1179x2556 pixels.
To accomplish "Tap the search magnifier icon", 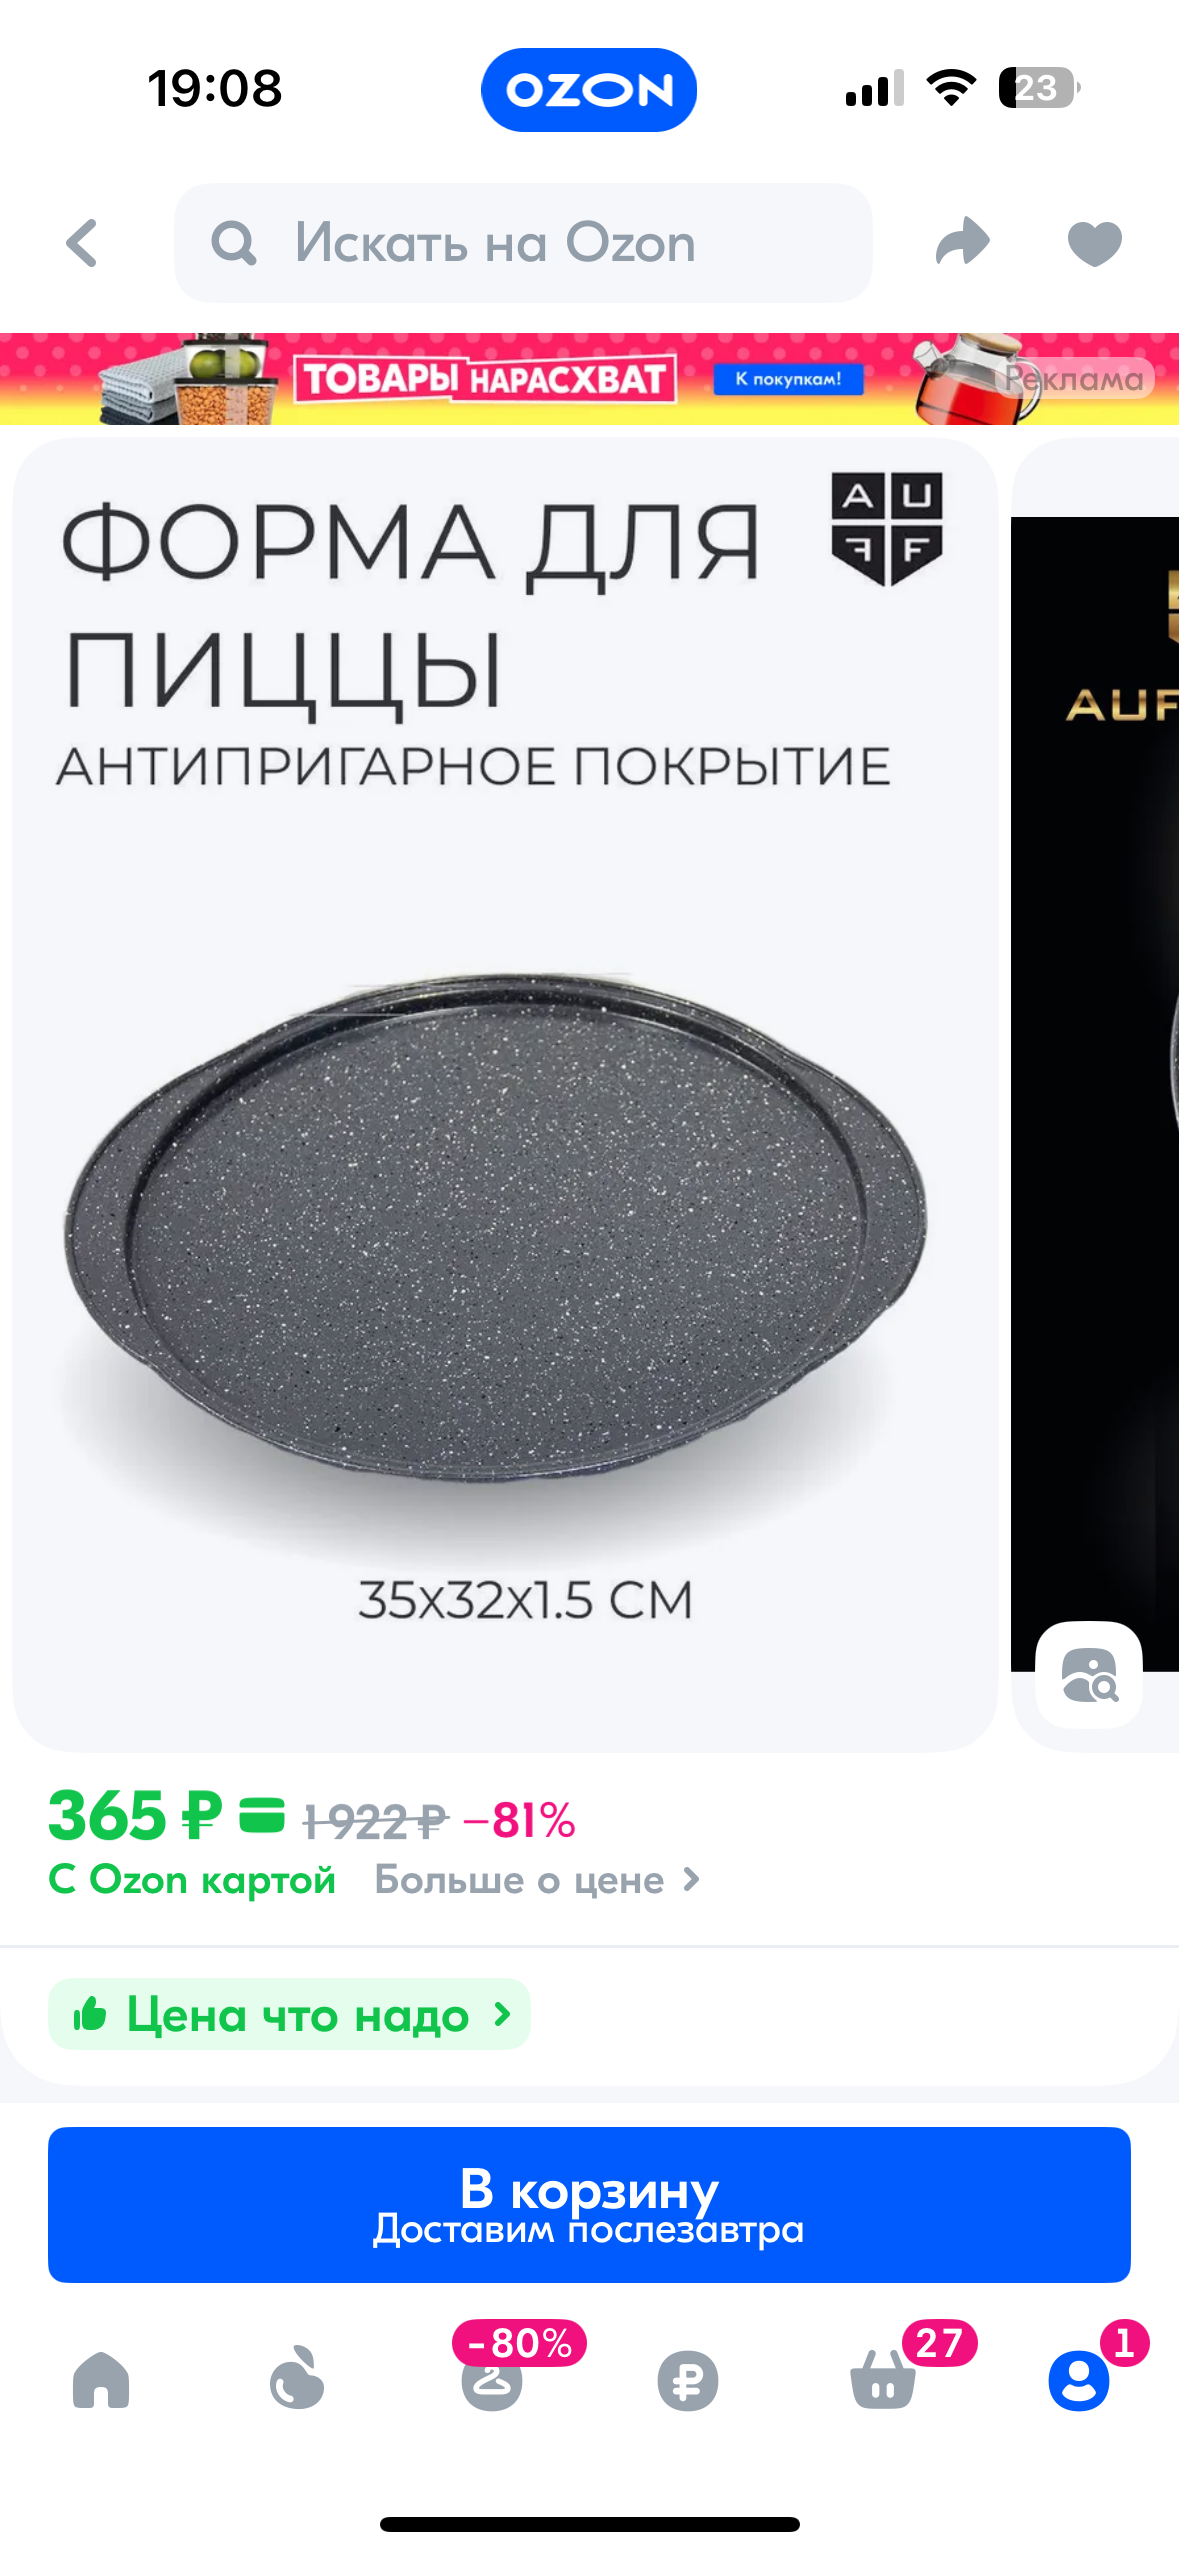I will (x=234, y=243).
